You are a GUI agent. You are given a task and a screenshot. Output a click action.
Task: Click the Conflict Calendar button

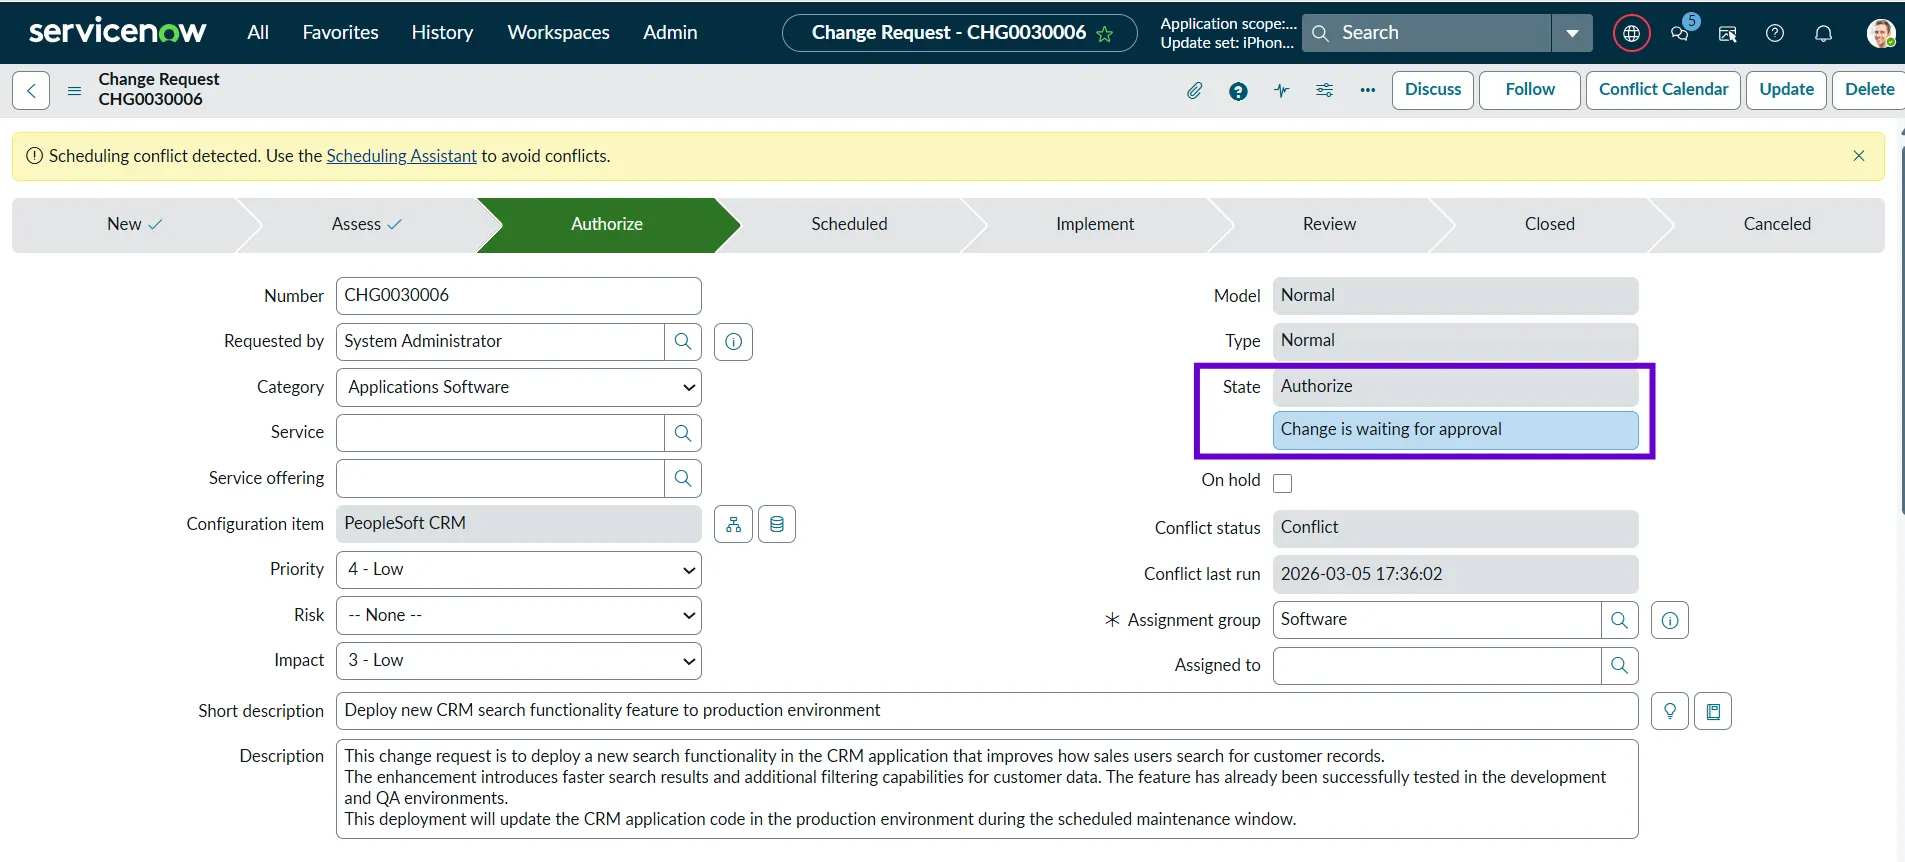(x=1663, y=90)
